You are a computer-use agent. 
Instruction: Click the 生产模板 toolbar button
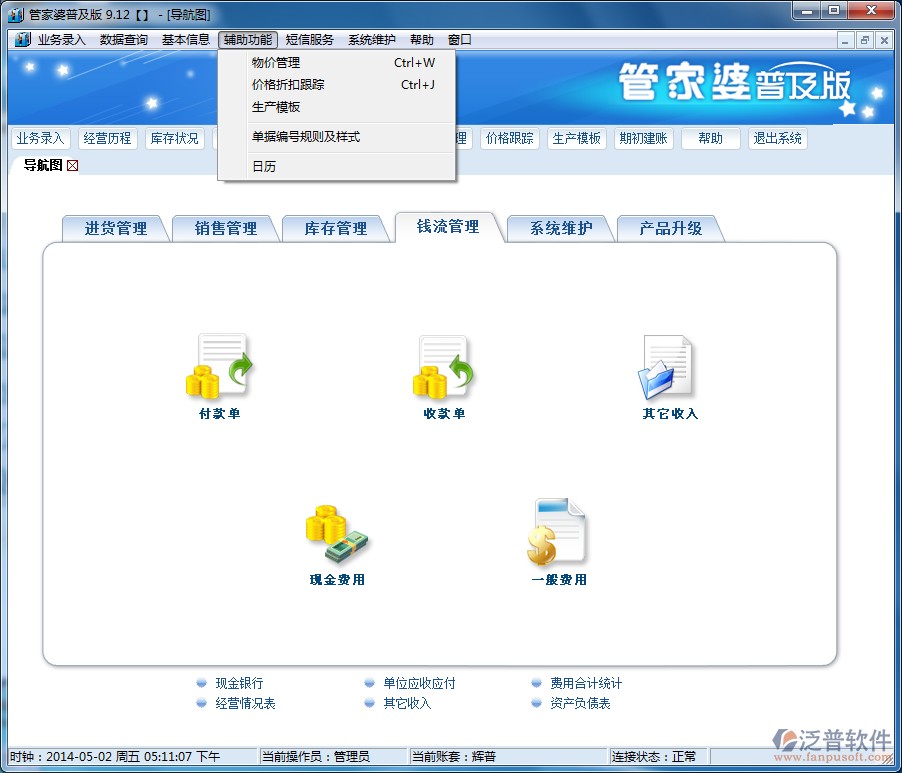pos(576,139)
